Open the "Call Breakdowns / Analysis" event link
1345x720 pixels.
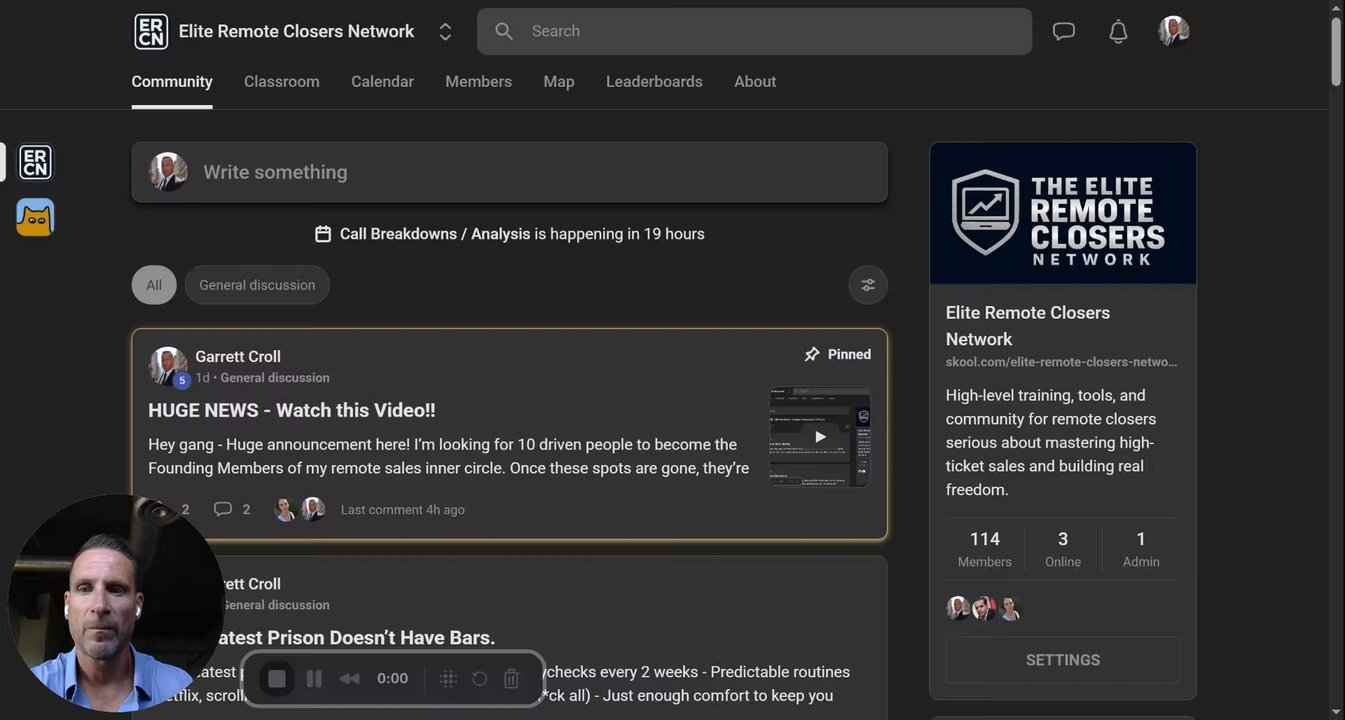[x=434, y=234]
